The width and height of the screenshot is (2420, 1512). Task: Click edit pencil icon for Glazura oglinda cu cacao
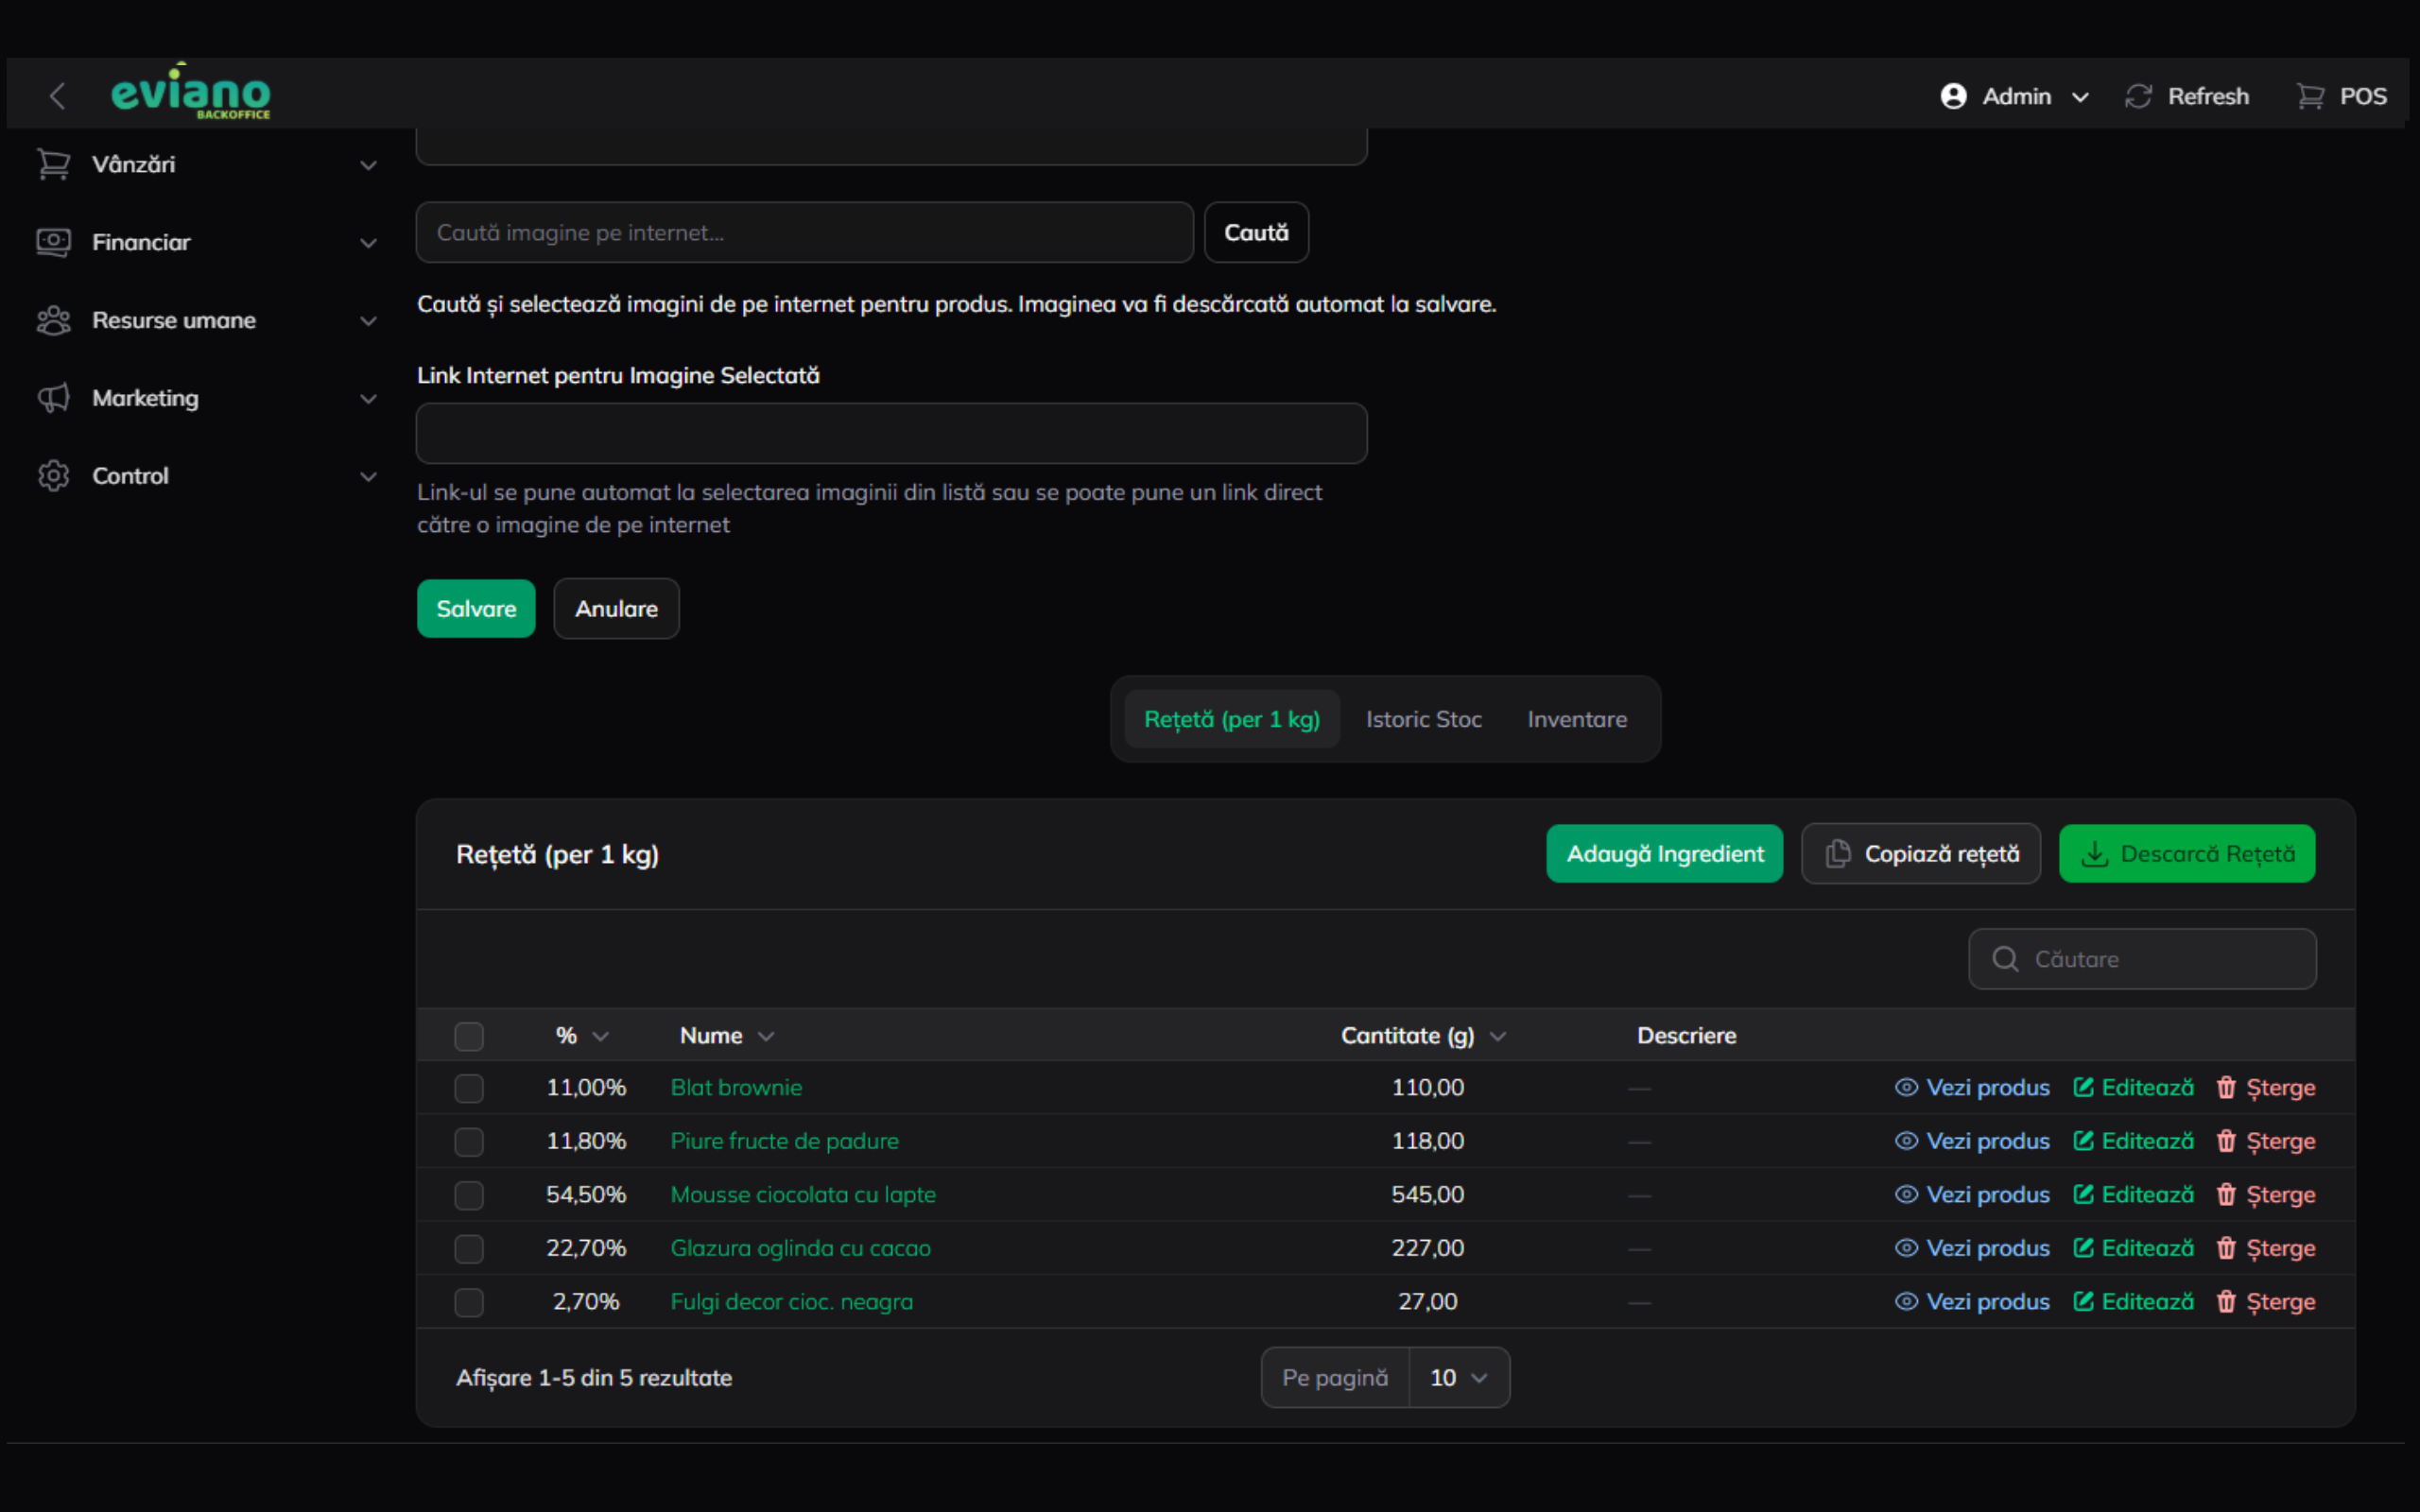coord(2083,1248)
